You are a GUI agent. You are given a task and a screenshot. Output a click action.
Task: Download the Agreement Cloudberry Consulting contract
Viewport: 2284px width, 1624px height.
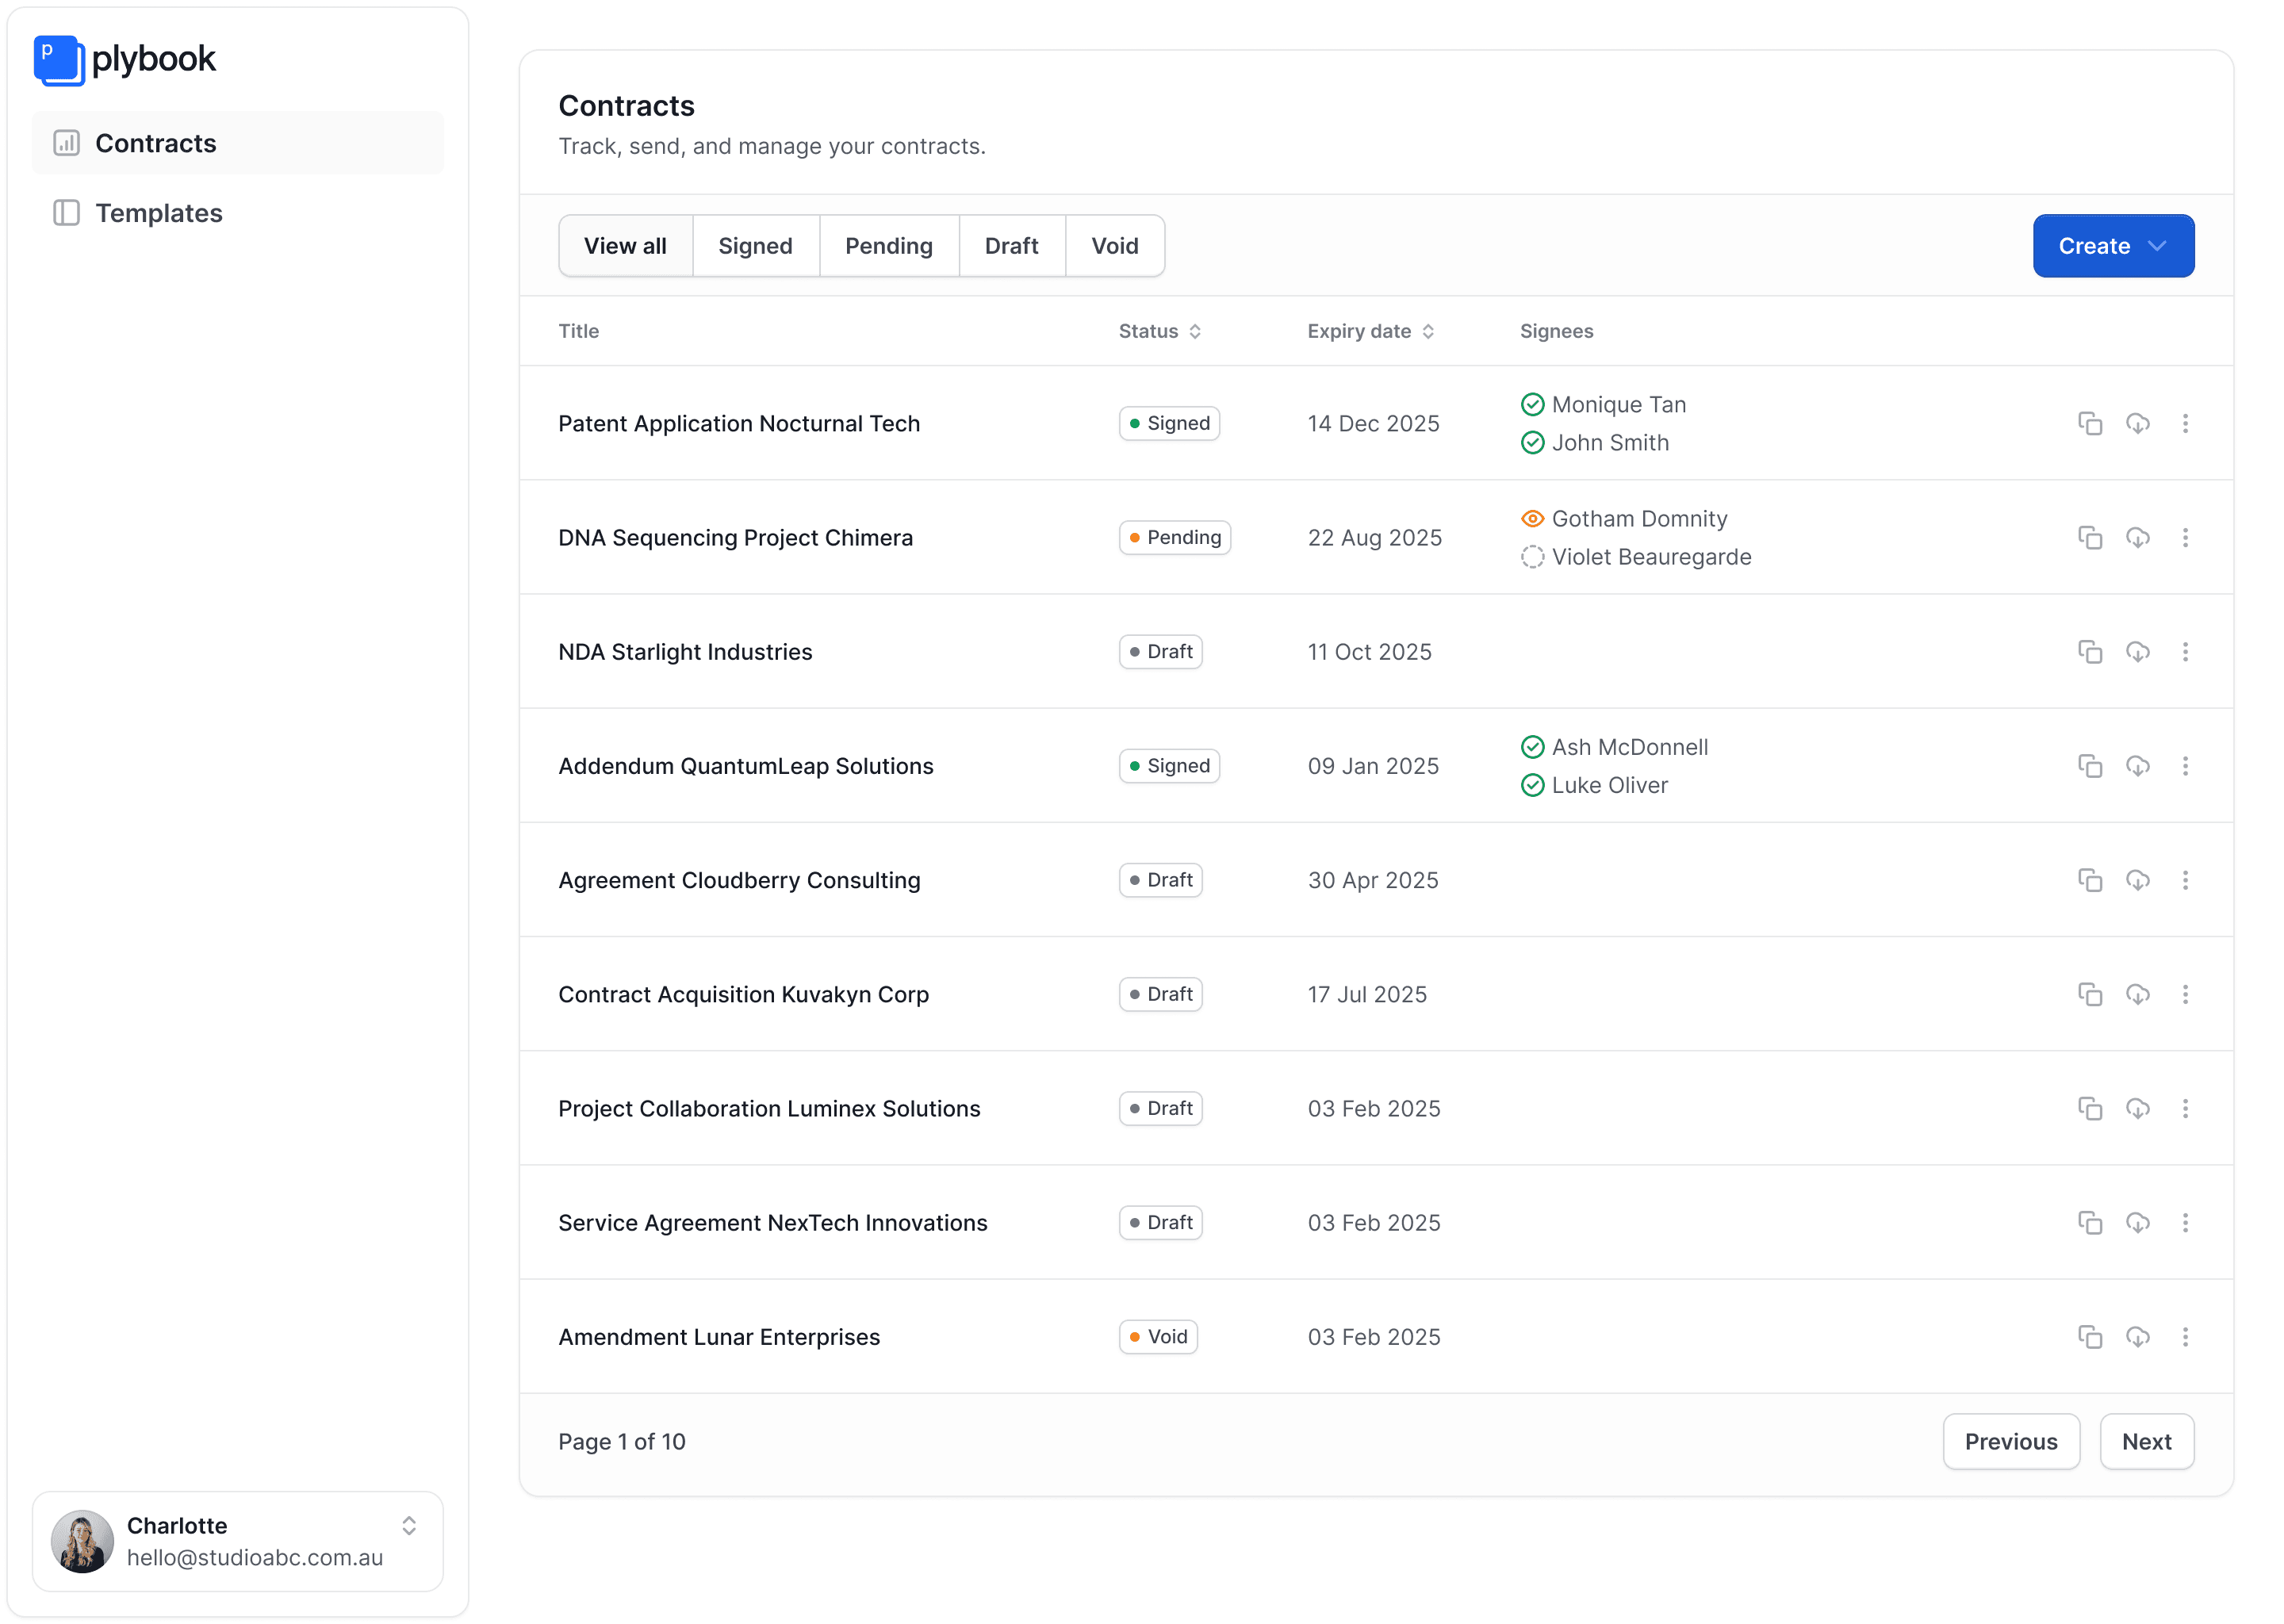2137,880
